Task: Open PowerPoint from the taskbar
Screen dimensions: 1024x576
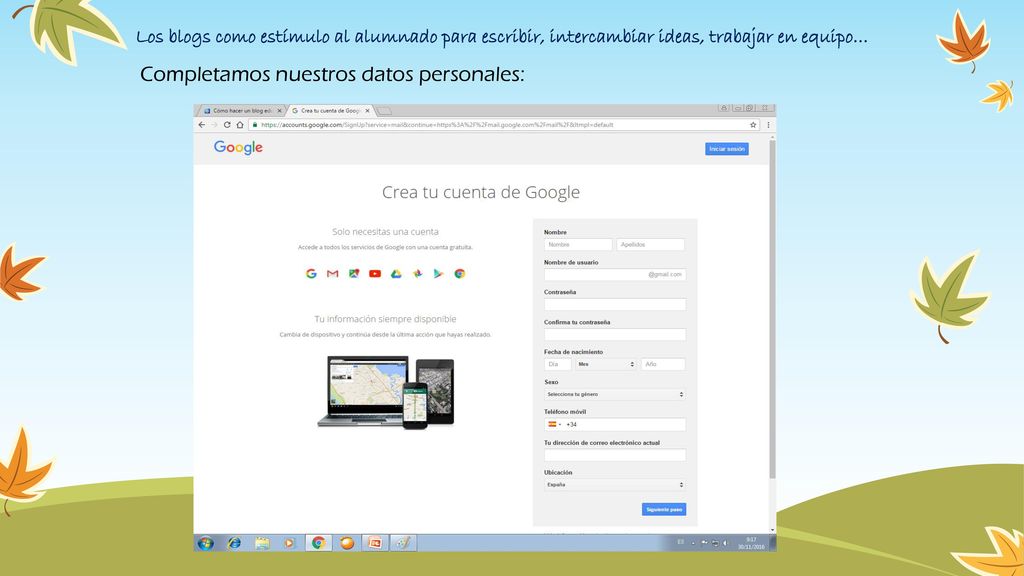Action: (375, 543)
